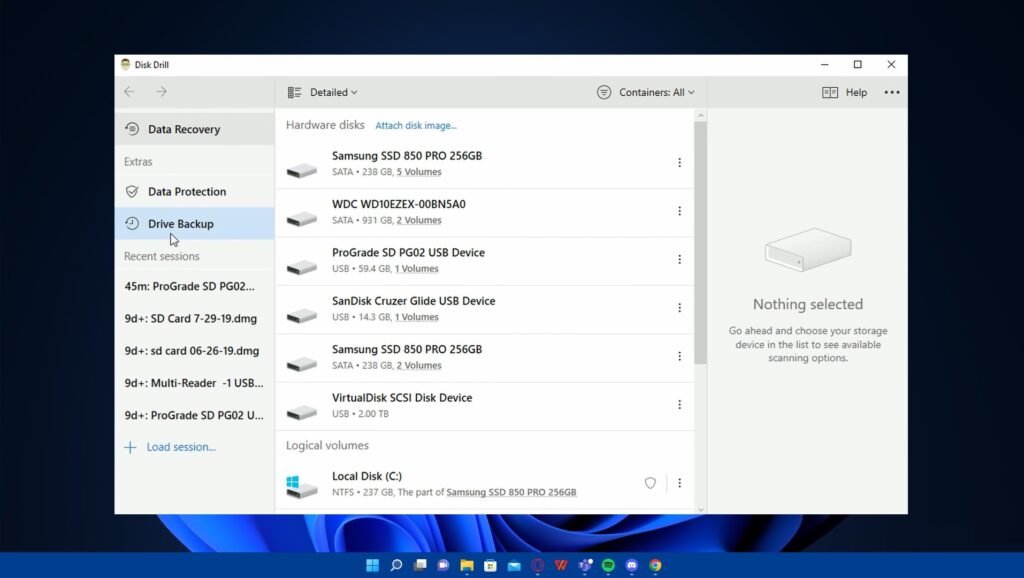Expand 2 Volumes under WDC WD10EZEX
The height and width of the screenshot is (578, 1024).
[419, 221]
